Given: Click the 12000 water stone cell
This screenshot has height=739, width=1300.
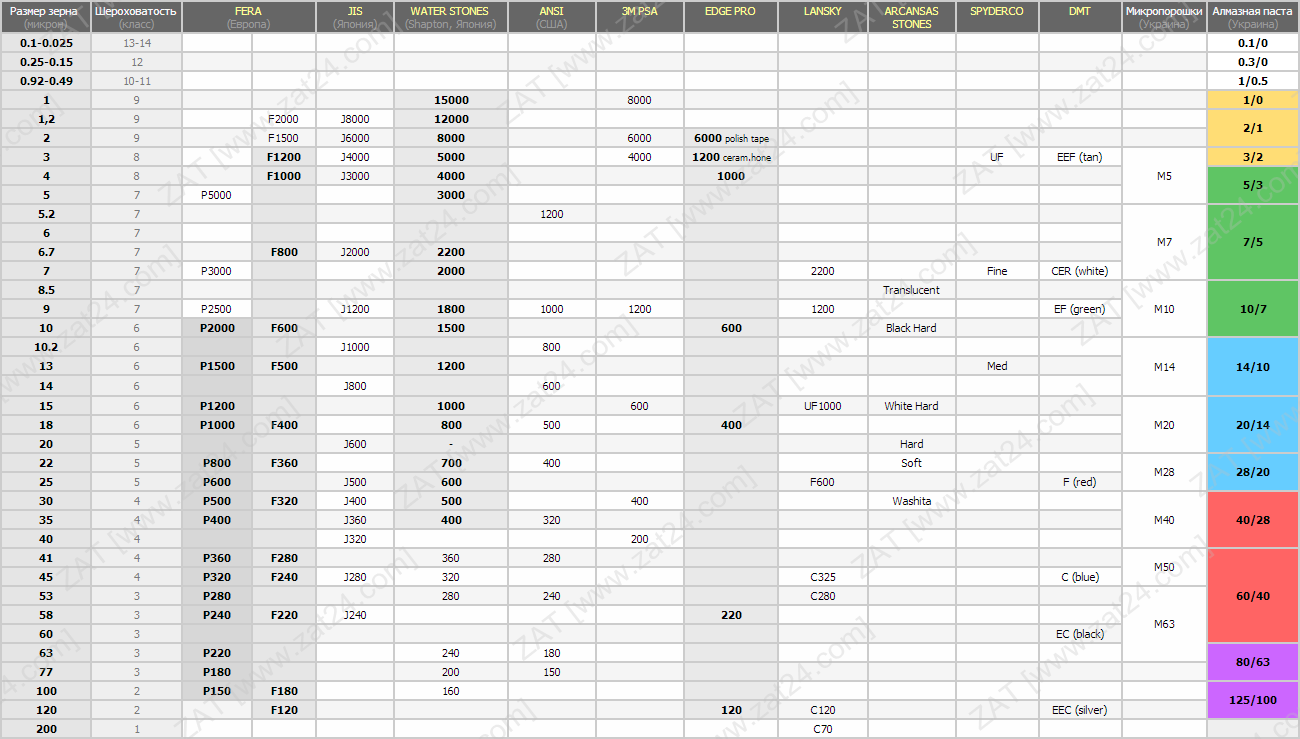Looking at the screenshot, I should click(451, 119).
